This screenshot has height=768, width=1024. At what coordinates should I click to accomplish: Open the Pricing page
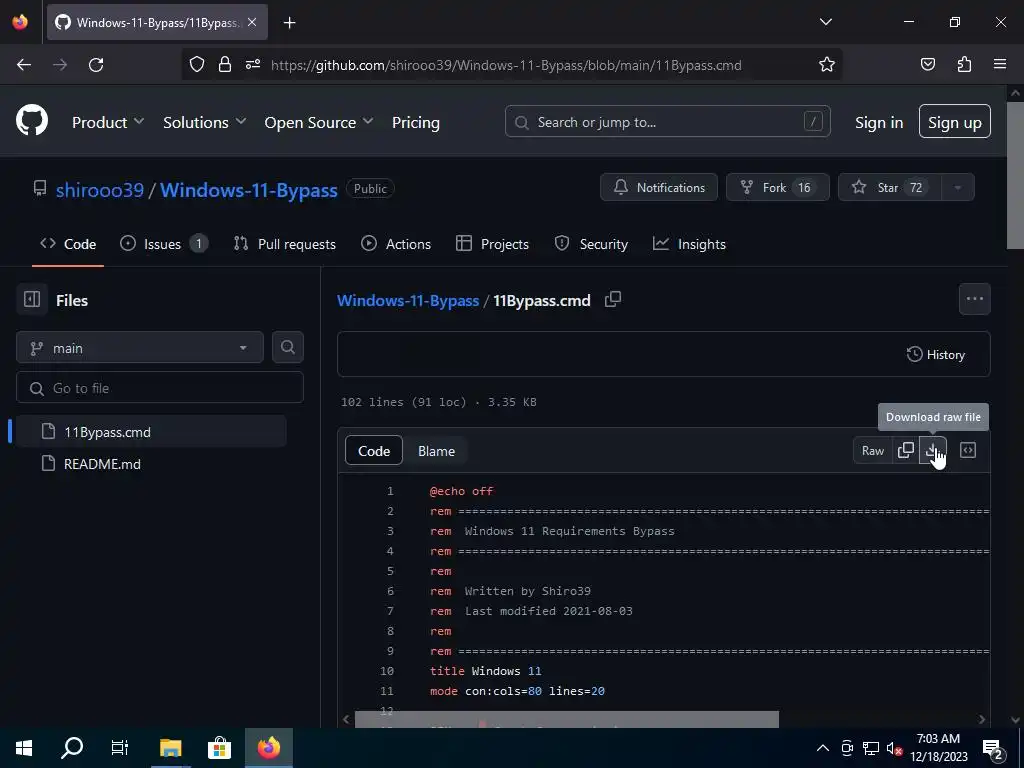[x=416, y=122]
